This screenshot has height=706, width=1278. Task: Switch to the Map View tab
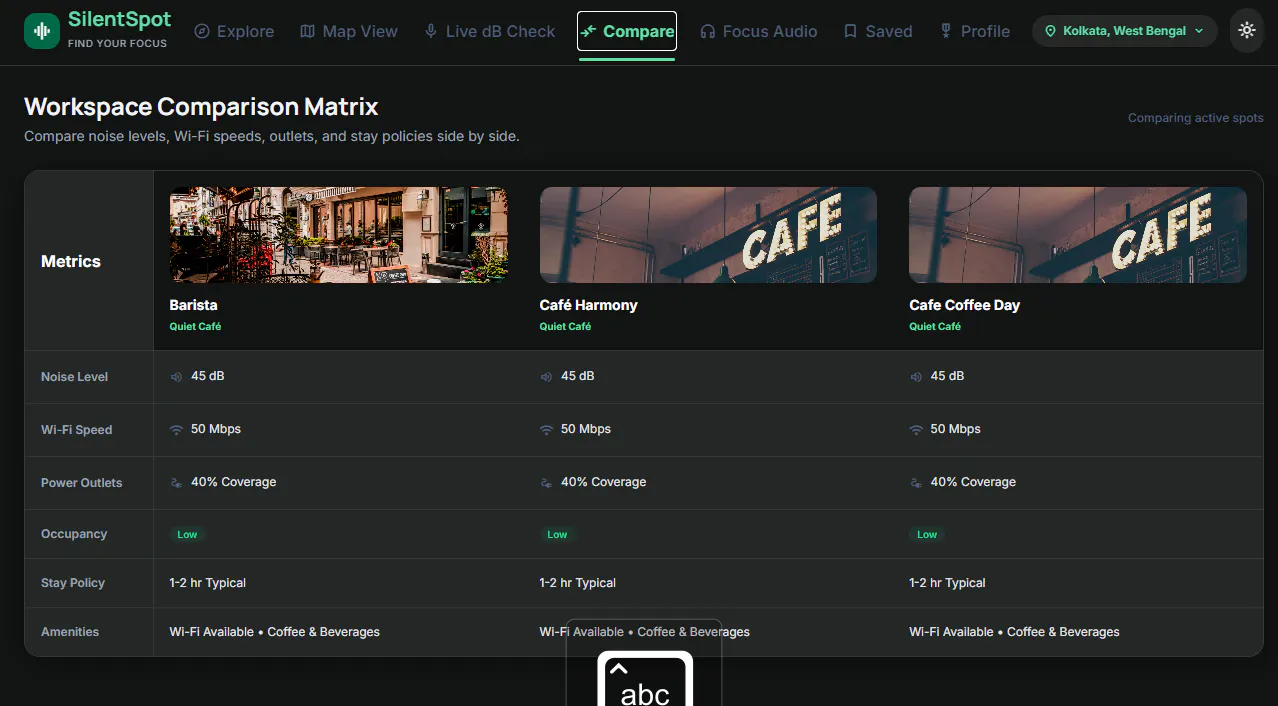click(x=349, y=31)
